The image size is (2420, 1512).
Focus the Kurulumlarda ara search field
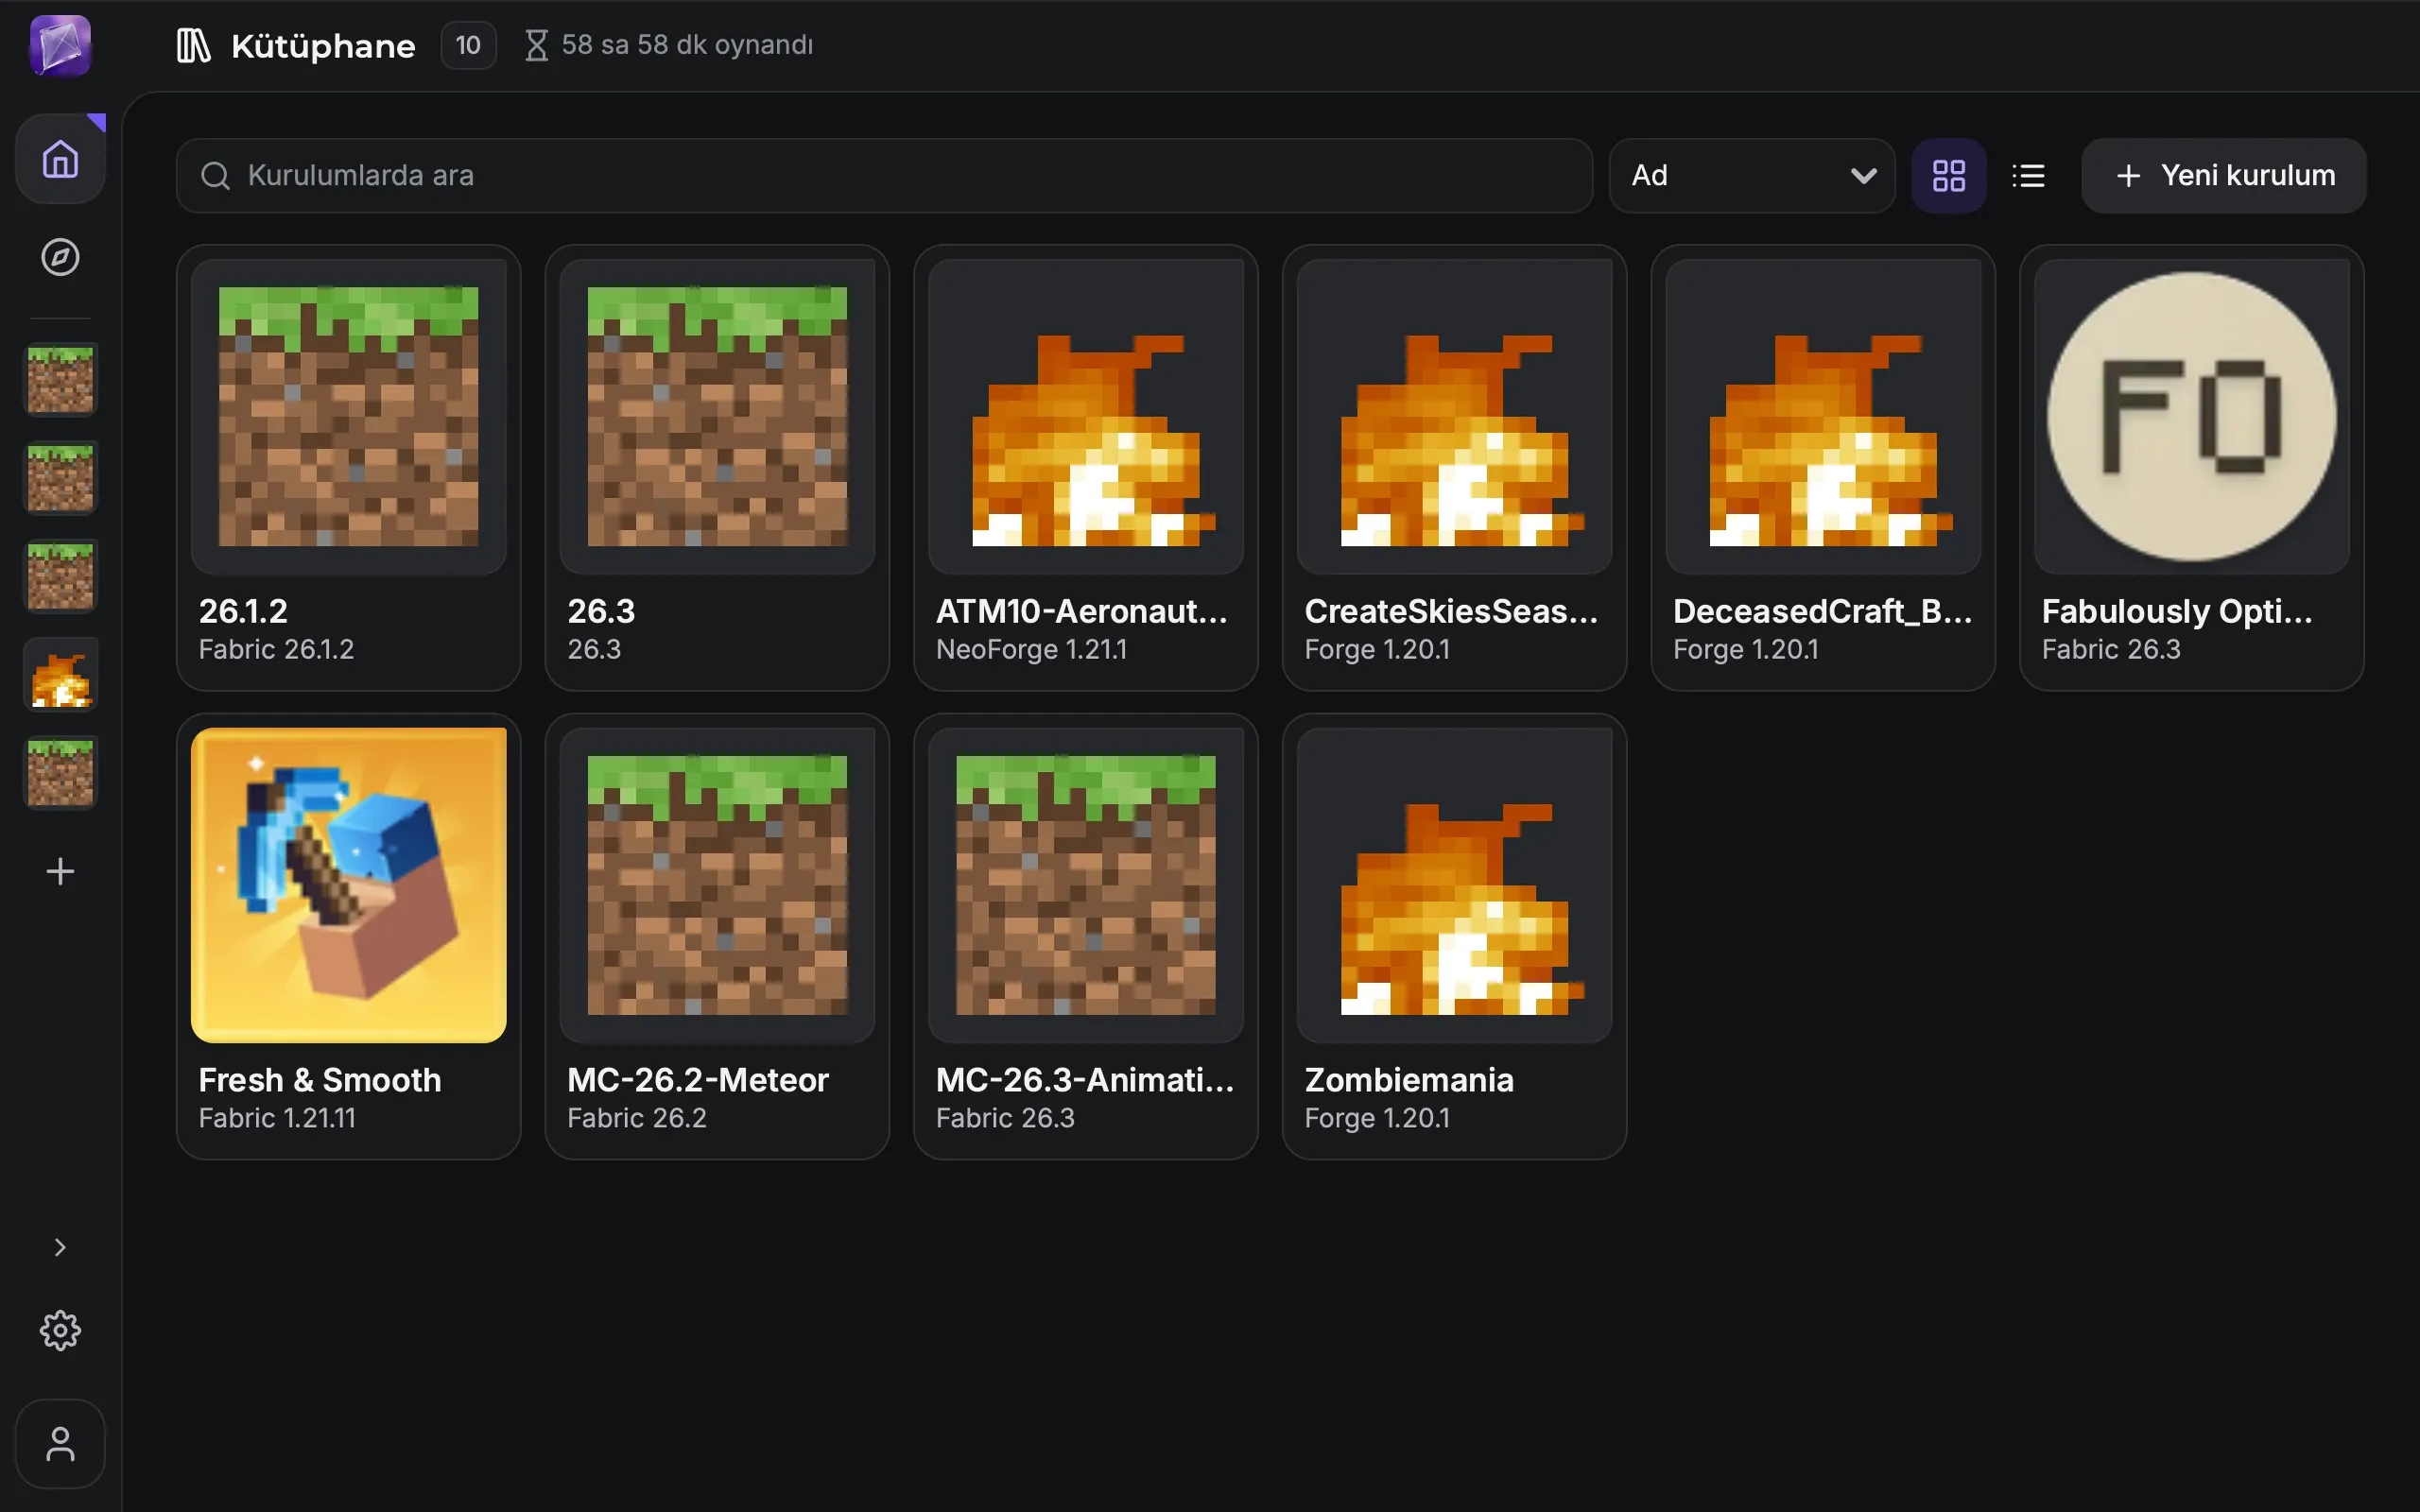884,176
